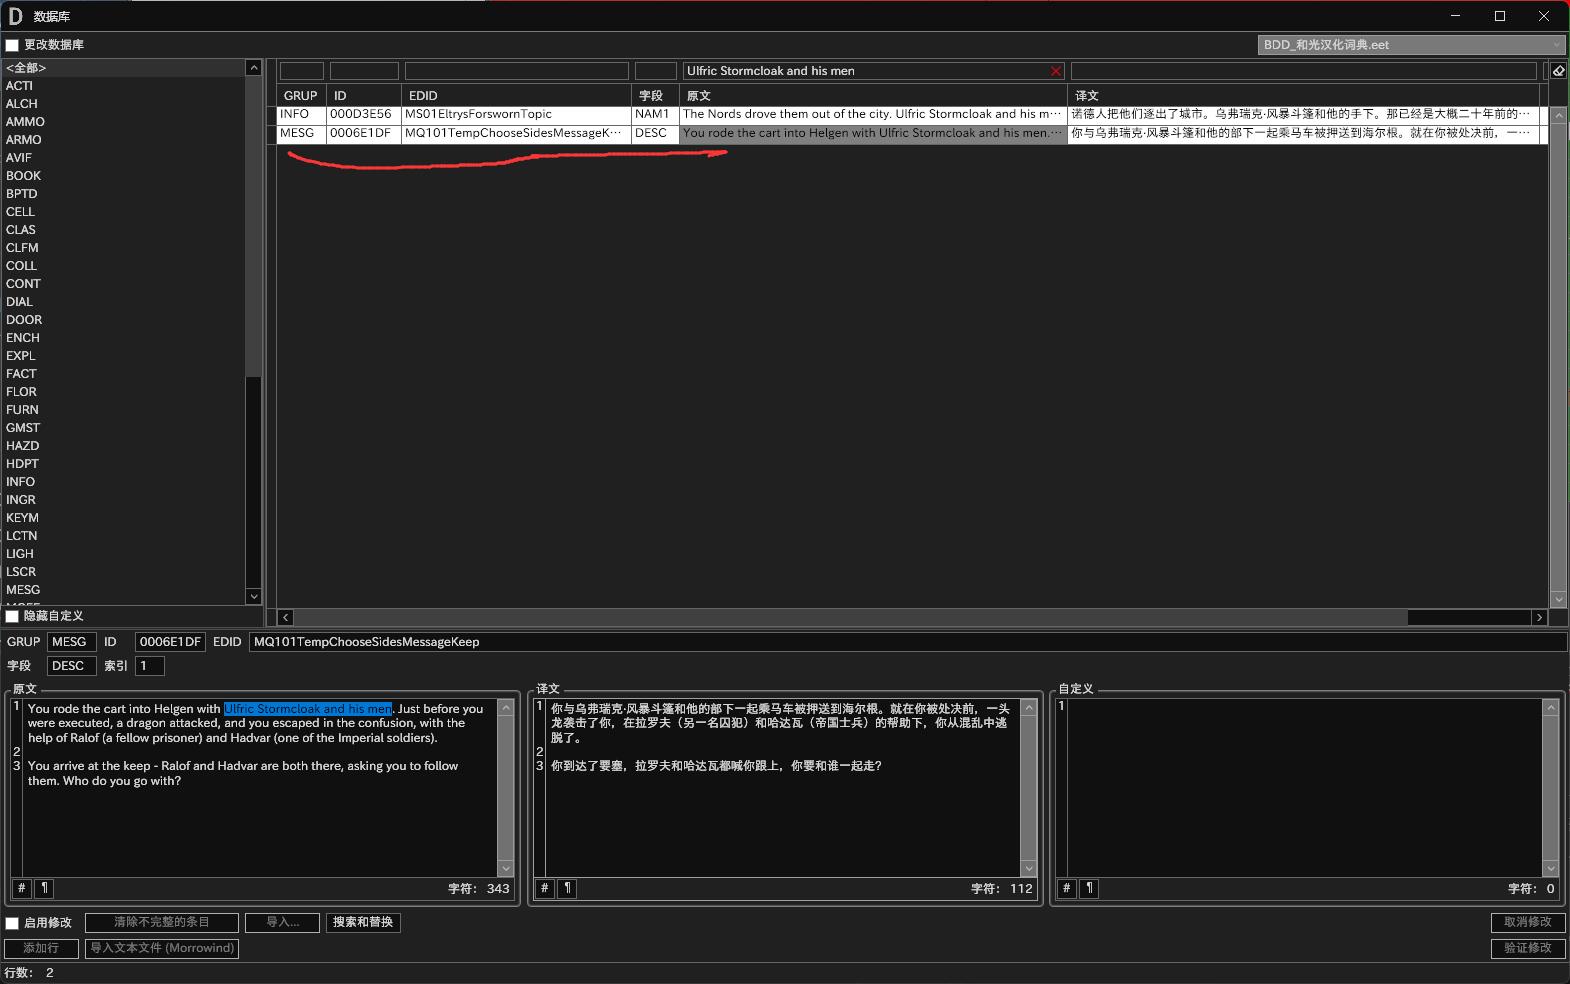Click the ID column header
Screen dimensions: 1570x984
pos(364,96)
